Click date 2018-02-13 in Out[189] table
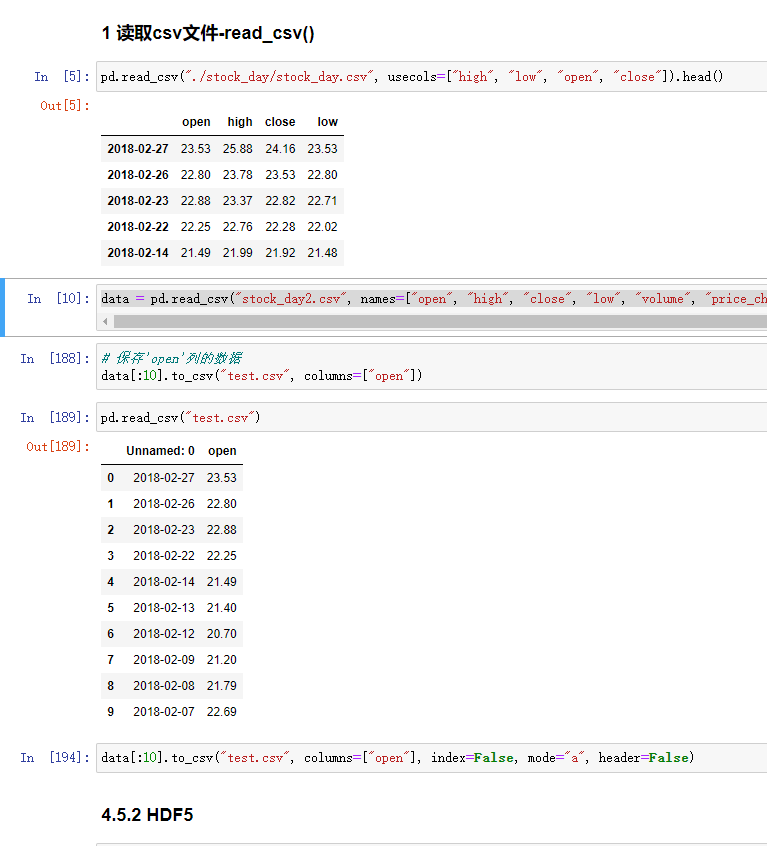The height and width of the screenshot is (846, 767). click(164, 608)
